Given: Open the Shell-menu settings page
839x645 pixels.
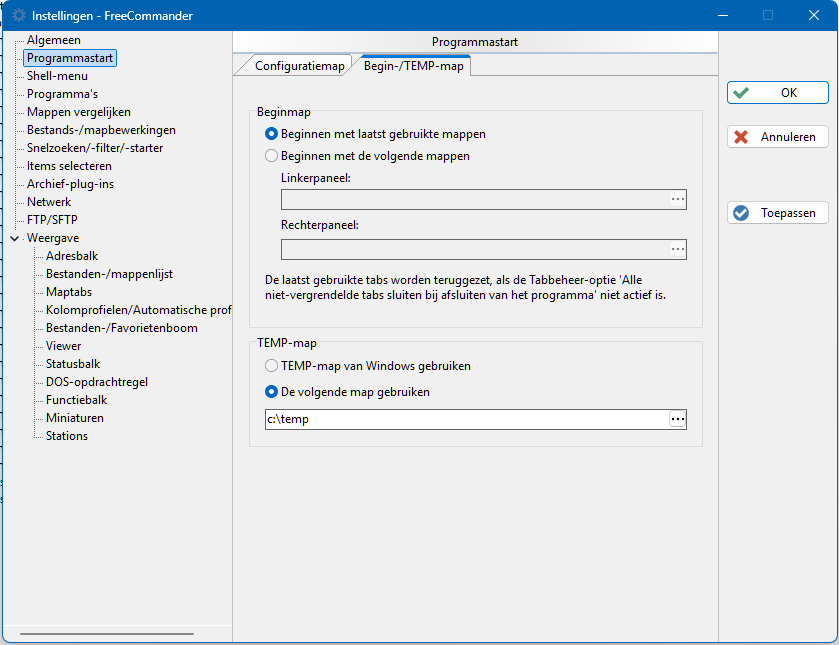Looking at the screenshot, I should (57, 76).
